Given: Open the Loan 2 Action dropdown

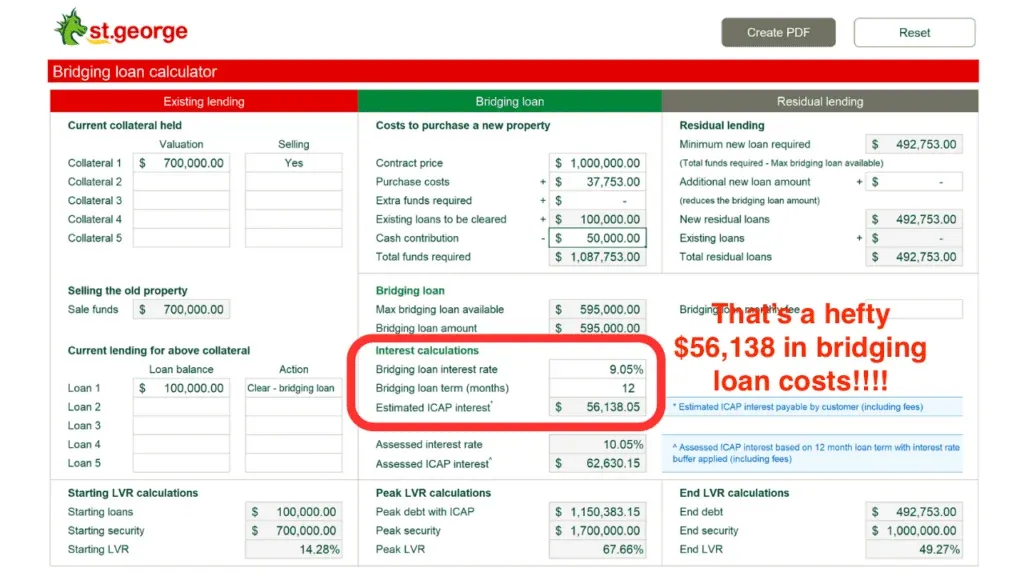Looking at the screenshot, I should tap(293, 407).
